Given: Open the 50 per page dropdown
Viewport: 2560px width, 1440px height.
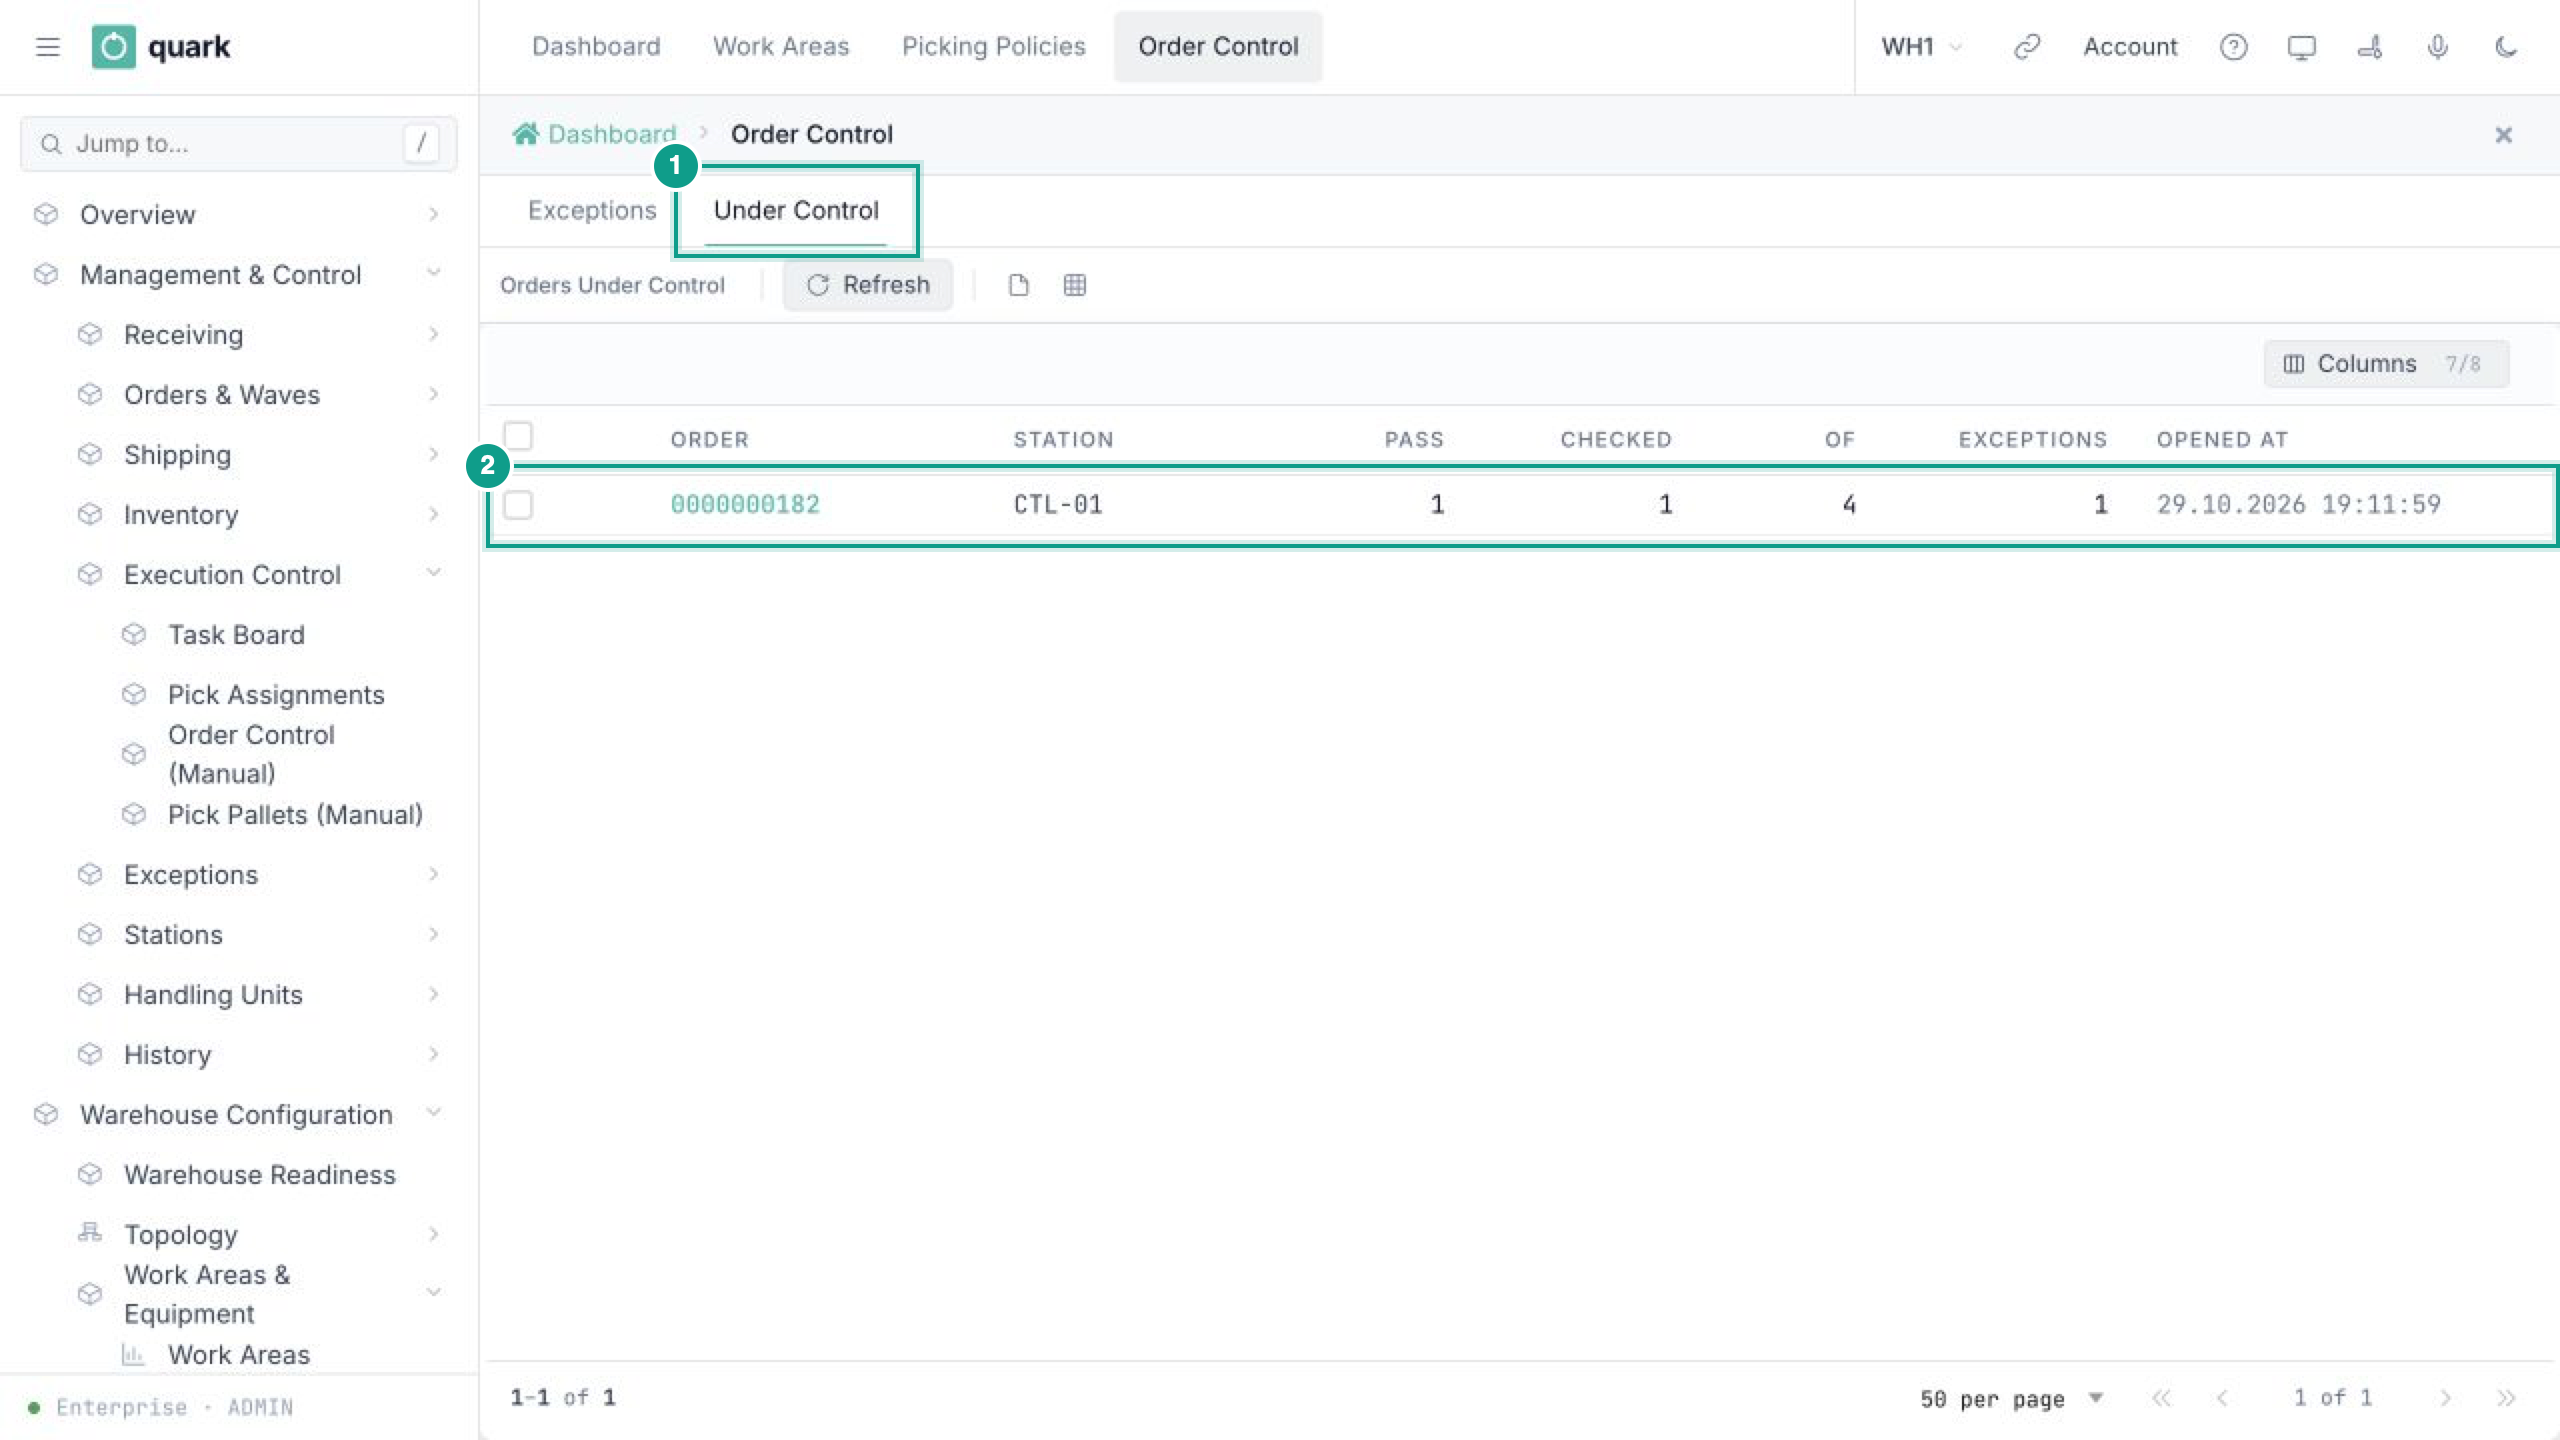Looking at the screenshot, I should point(2011,1398).
